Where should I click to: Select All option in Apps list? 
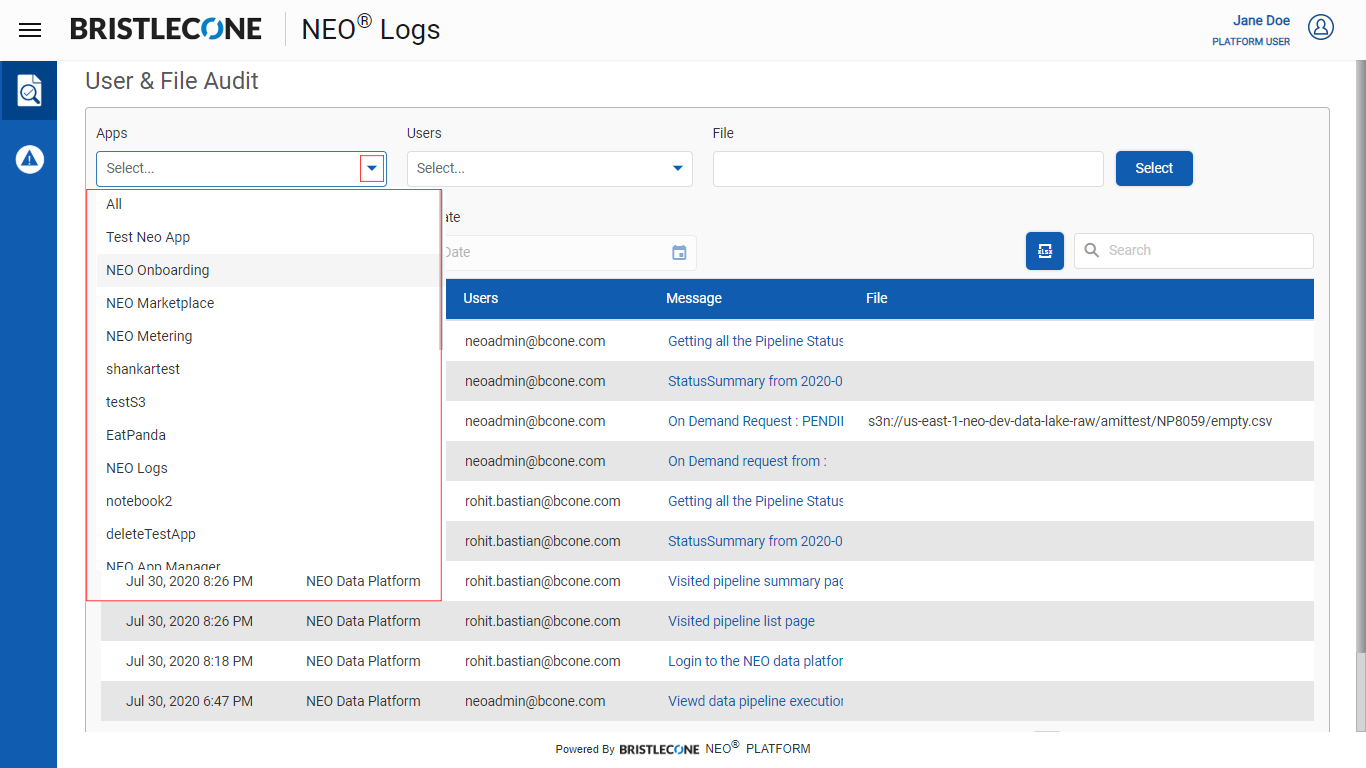click(114, 204)
